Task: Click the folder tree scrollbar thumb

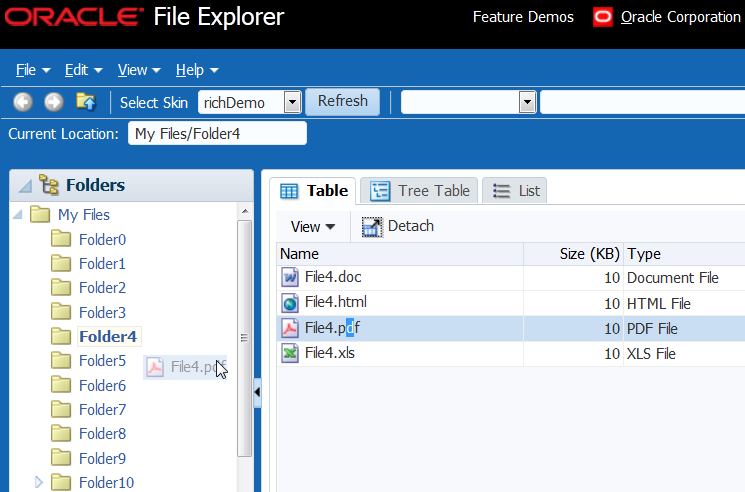Action: pyautogui.click(x=245, y=338)
